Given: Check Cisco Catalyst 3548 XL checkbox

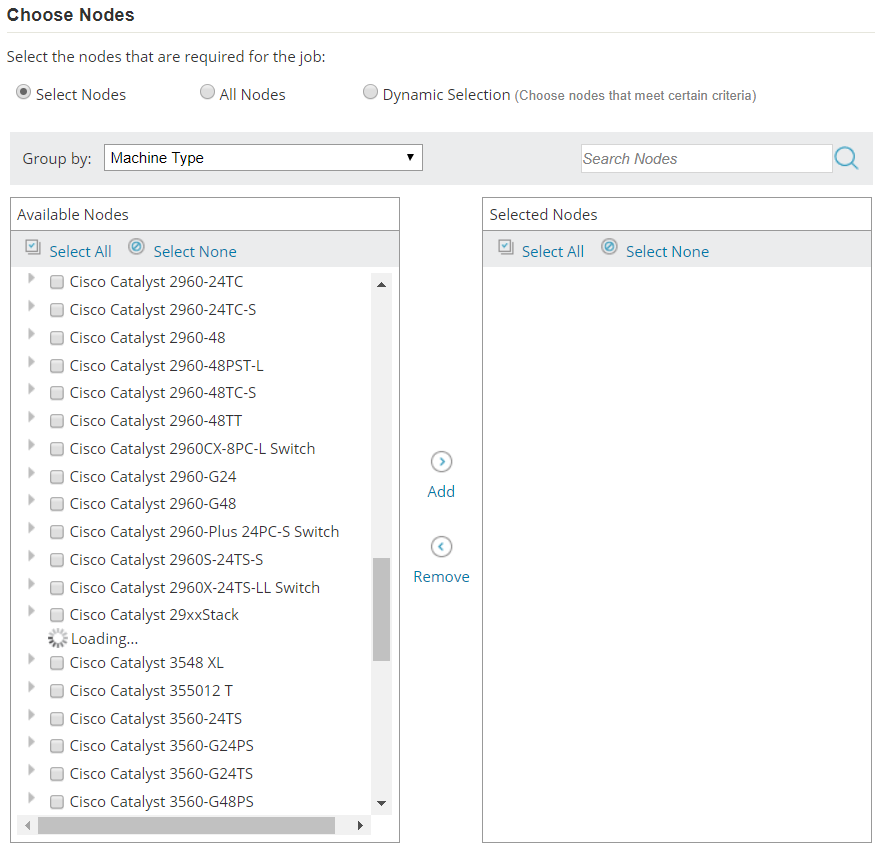Looking at the screenshot, I should pos(57,663).
